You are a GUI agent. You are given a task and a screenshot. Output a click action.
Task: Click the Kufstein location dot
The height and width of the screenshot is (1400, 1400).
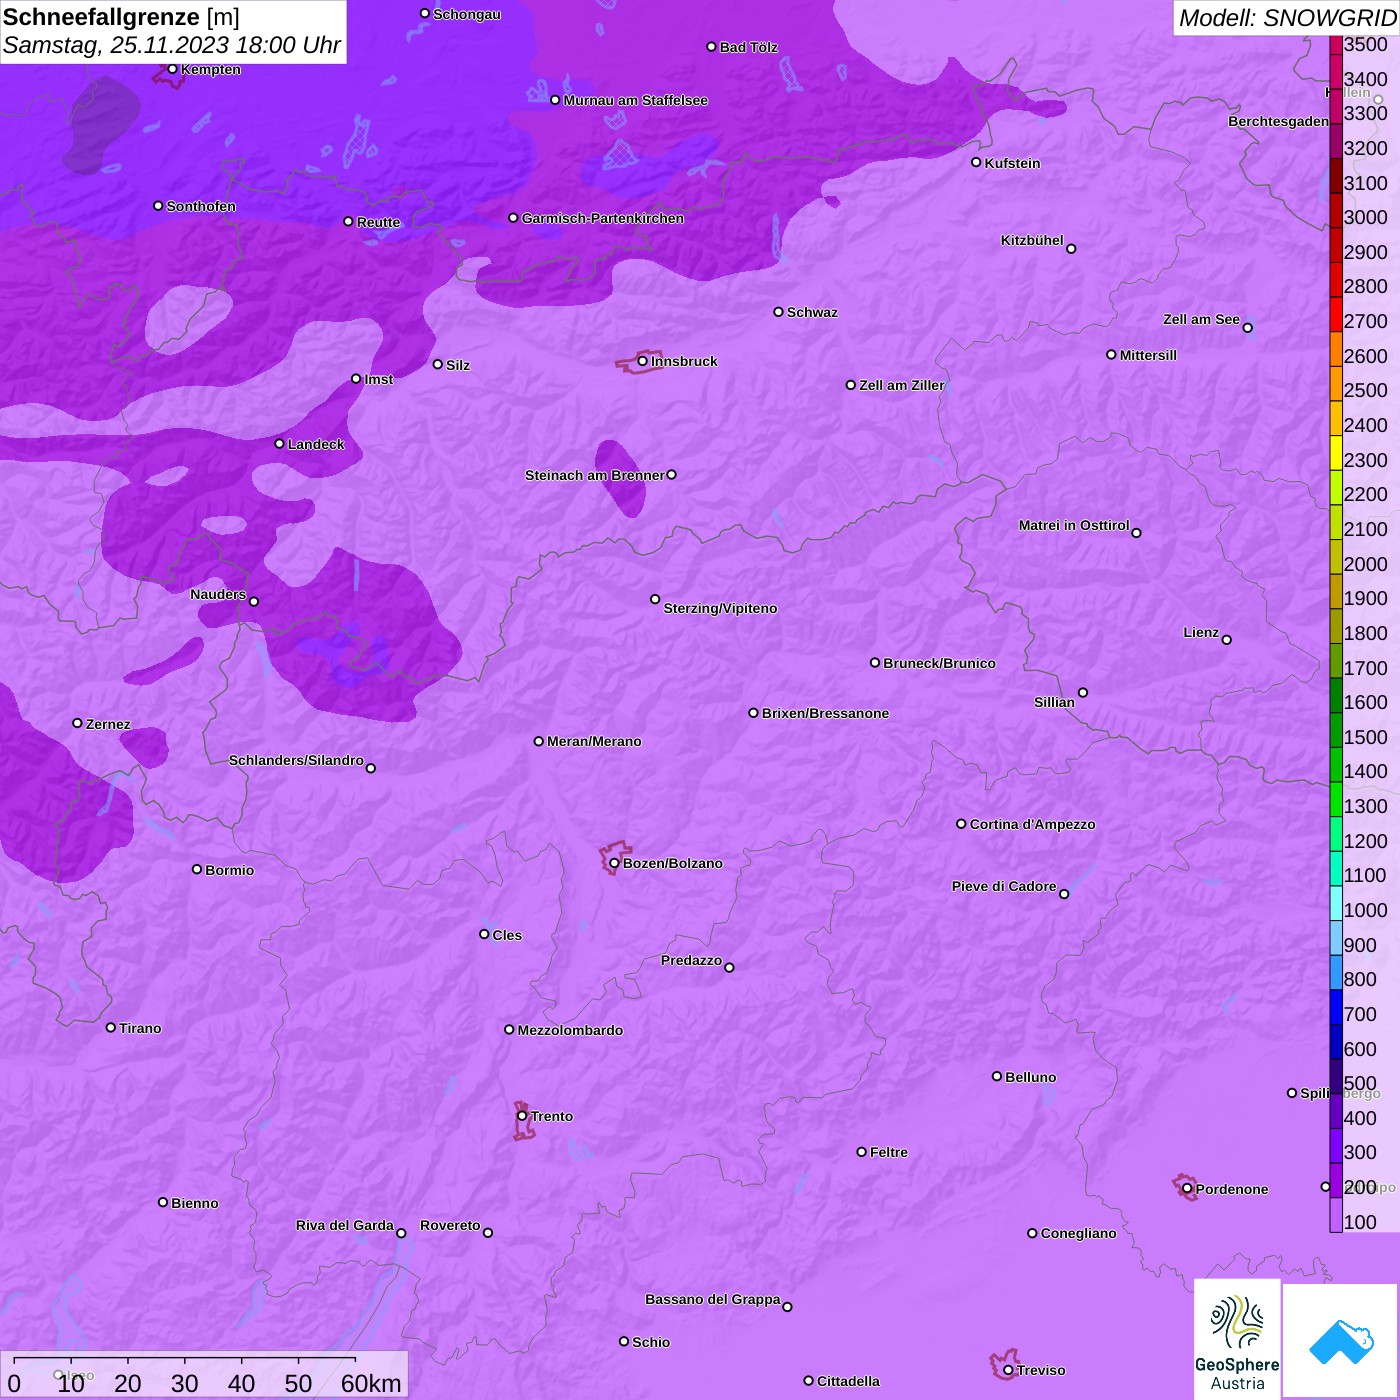976,162
